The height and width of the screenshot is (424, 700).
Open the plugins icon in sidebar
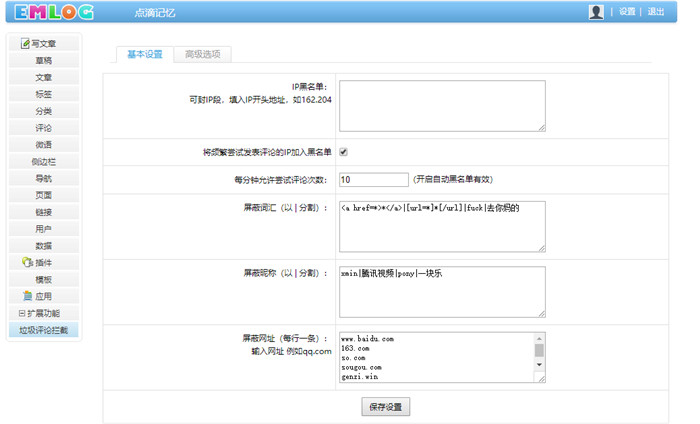coord(27,262)
